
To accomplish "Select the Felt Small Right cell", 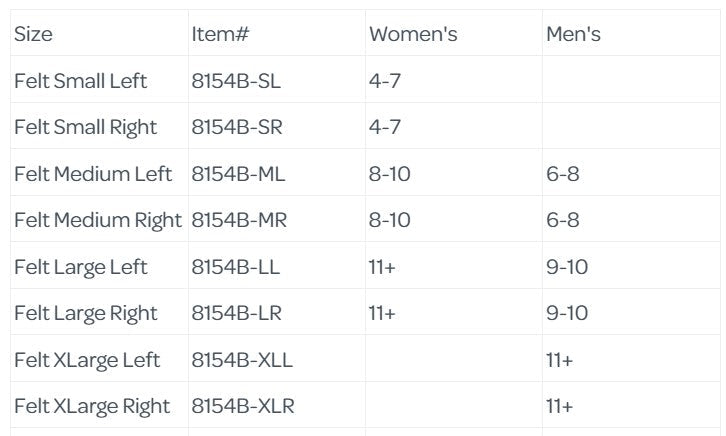I will (x=85, y=127).
